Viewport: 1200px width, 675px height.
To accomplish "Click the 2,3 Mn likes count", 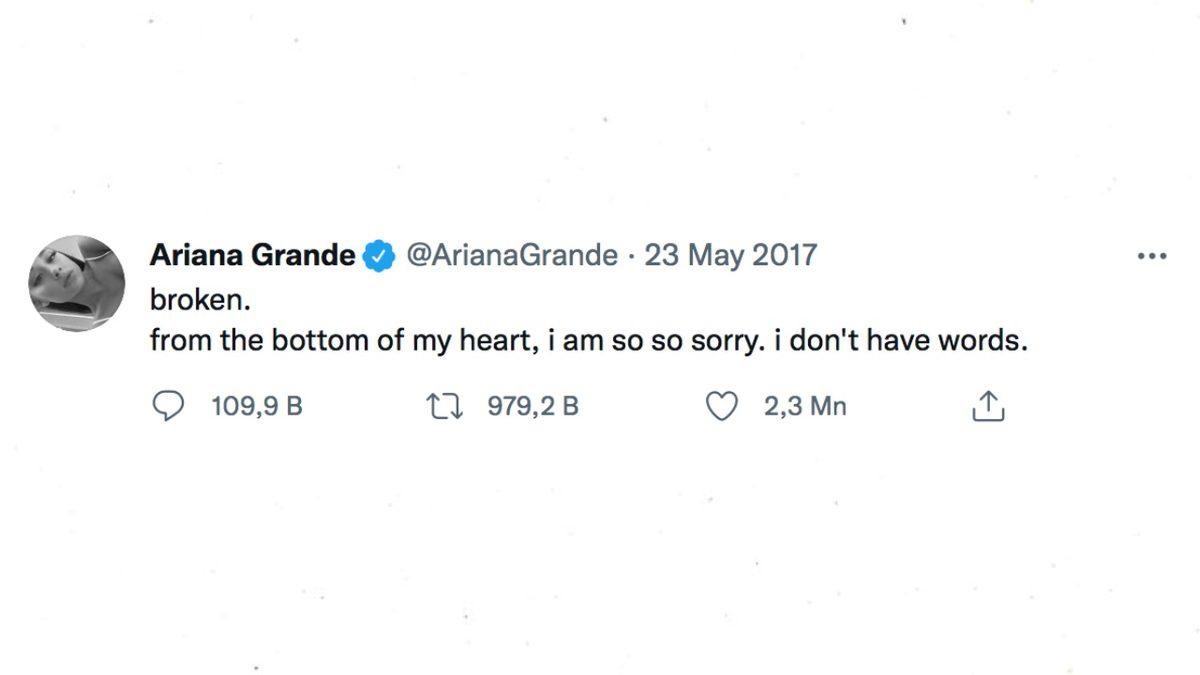I will click(x=805, y=406).
